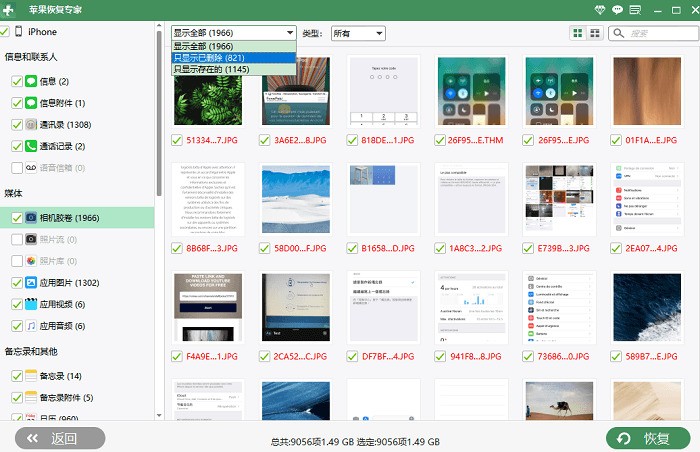The width and height of the screenshot is (700, 452).
Task: Open the 类型 所有 type dropdown
Action: 358,33
